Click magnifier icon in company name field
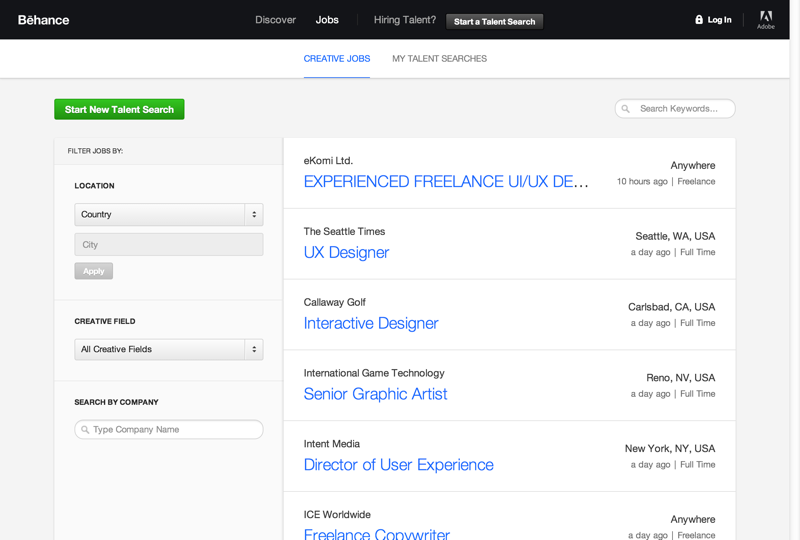800x540 pixels. 85,430
